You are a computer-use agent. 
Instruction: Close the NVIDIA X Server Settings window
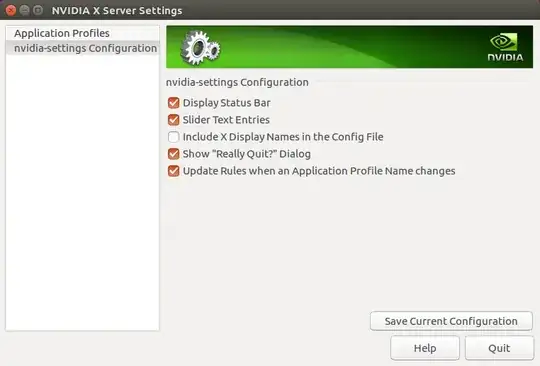[11, 10]
